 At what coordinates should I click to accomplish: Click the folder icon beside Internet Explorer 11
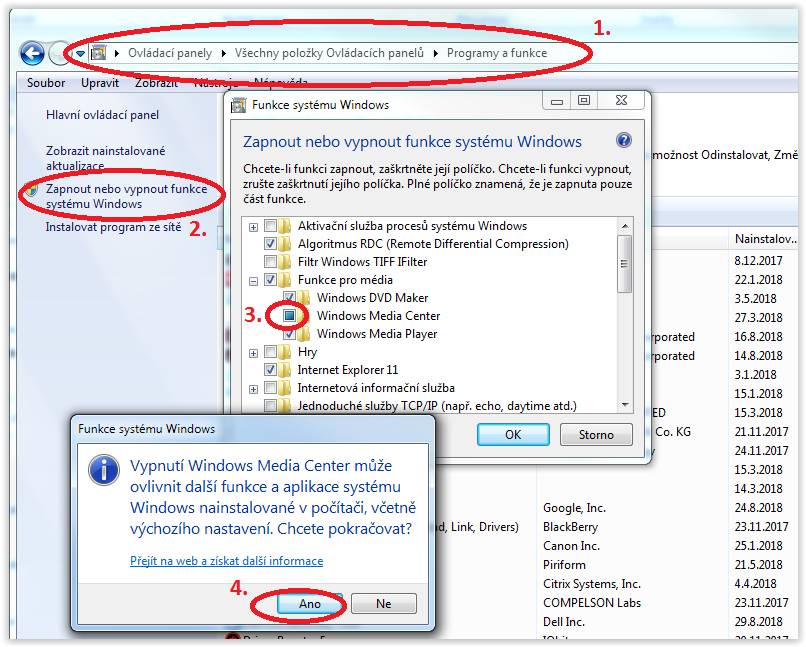click(x=285, y=370)
